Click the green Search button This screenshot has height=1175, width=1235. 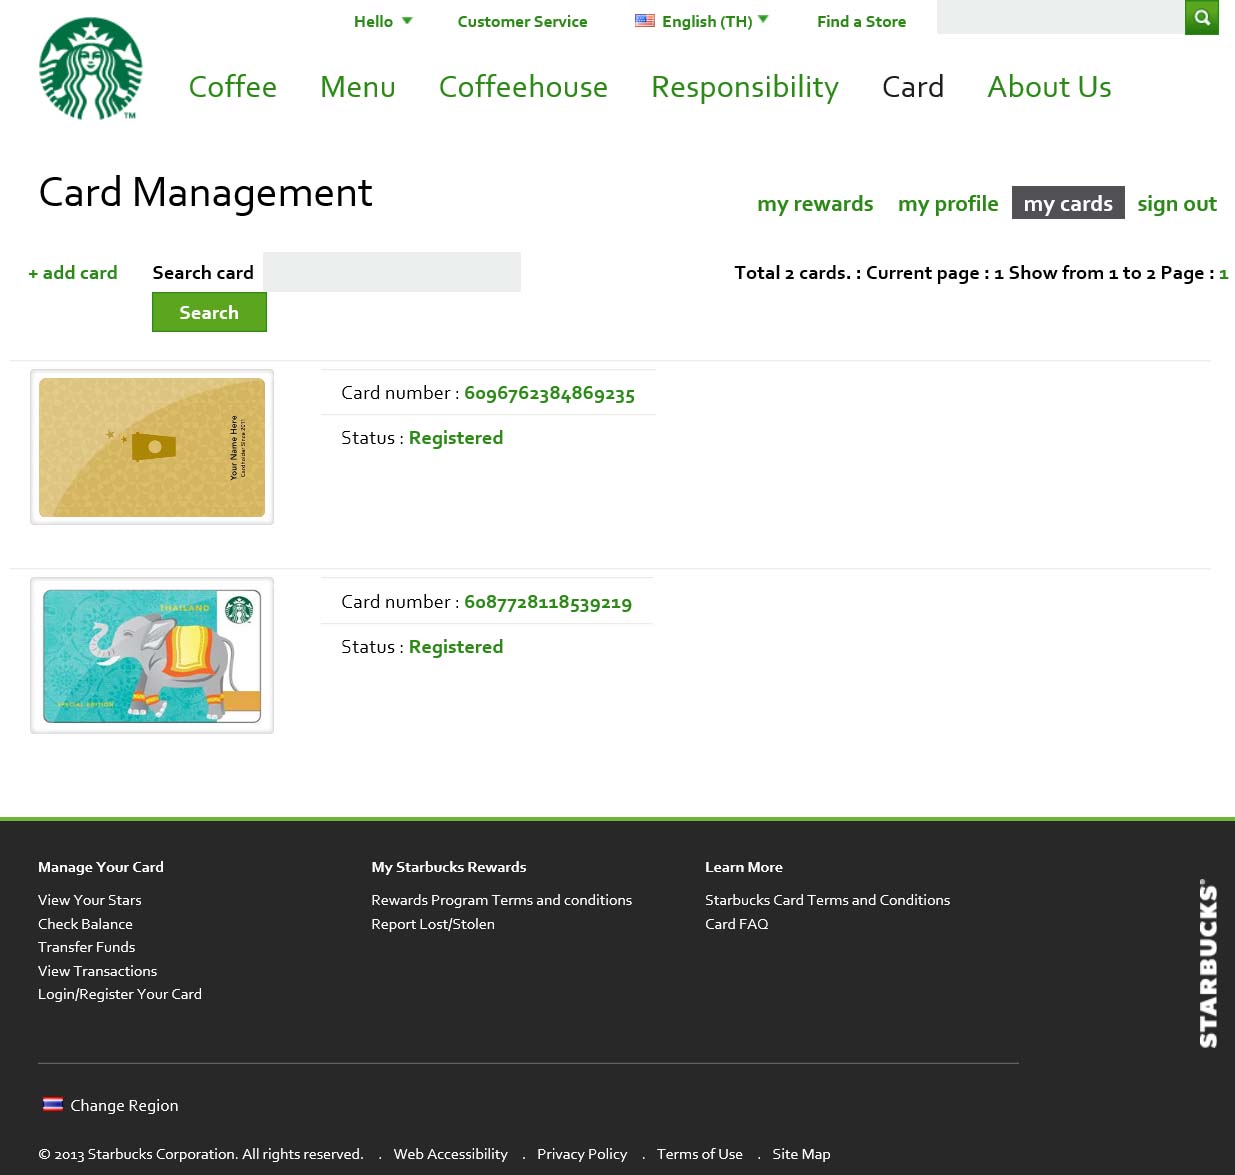pyautogui.click(x=209, y=312)
